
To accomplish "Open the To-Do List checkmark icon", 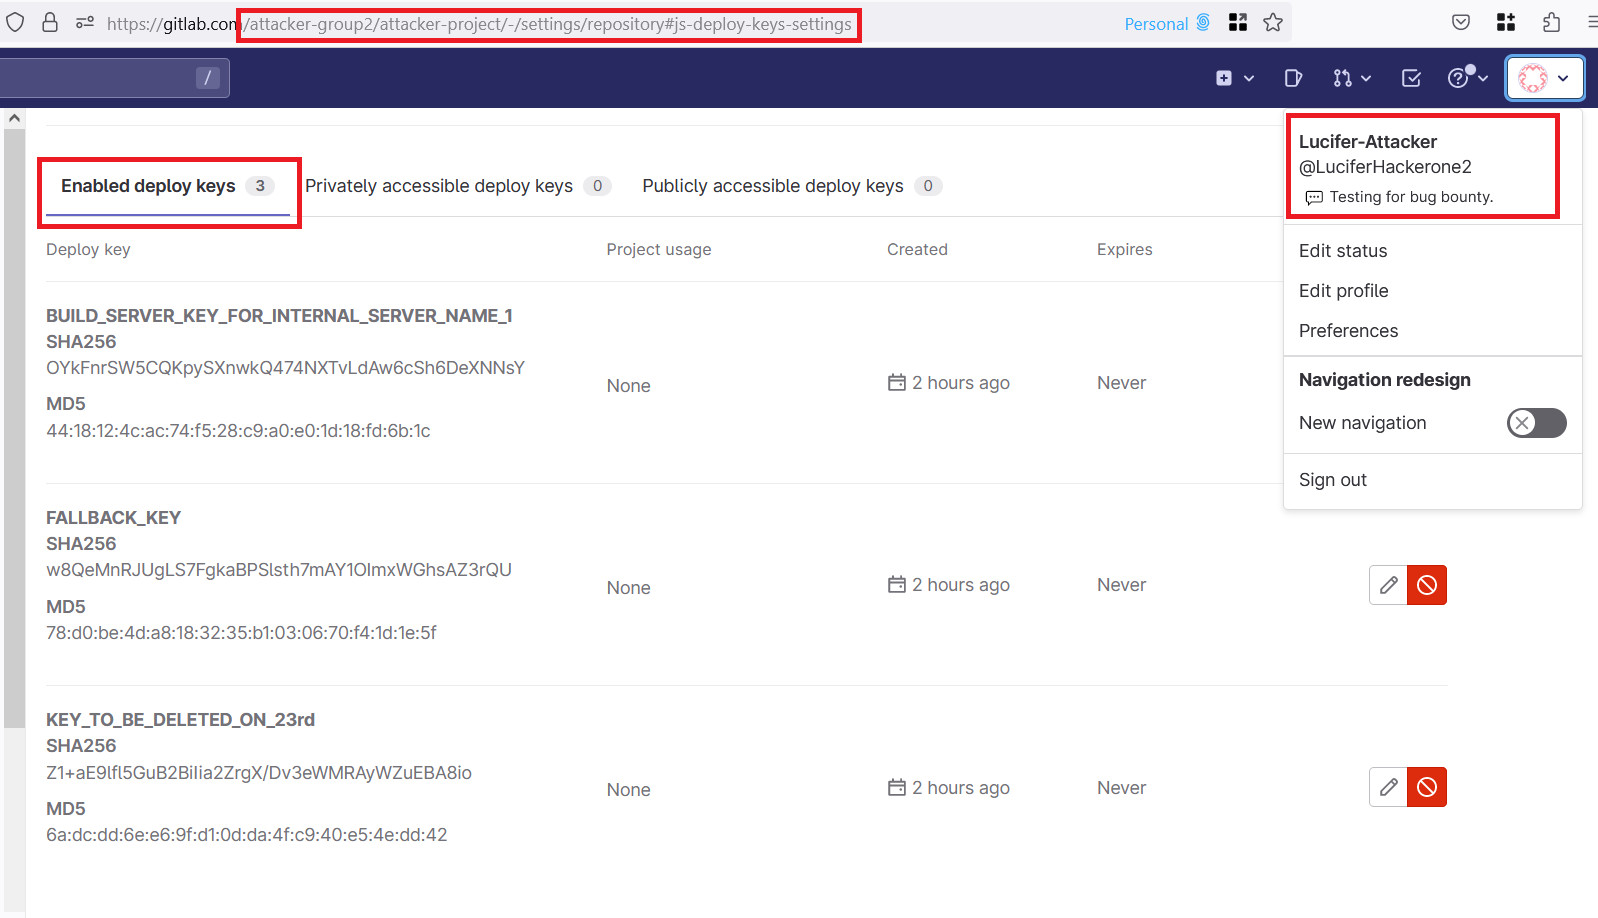I will (1411, 78).
